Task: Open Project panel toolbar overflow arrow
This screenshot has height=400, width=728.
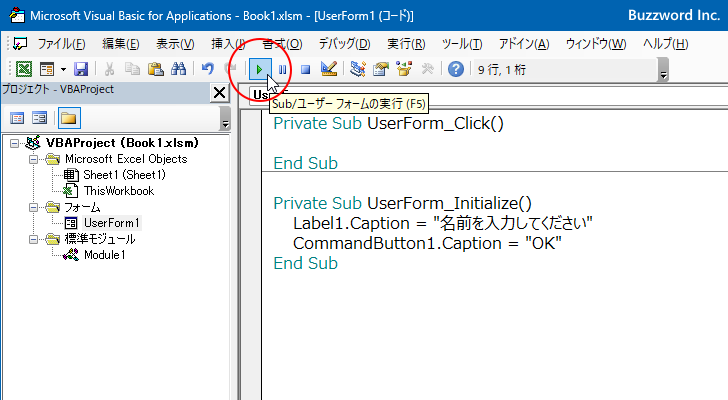Action: click(225, 118)
